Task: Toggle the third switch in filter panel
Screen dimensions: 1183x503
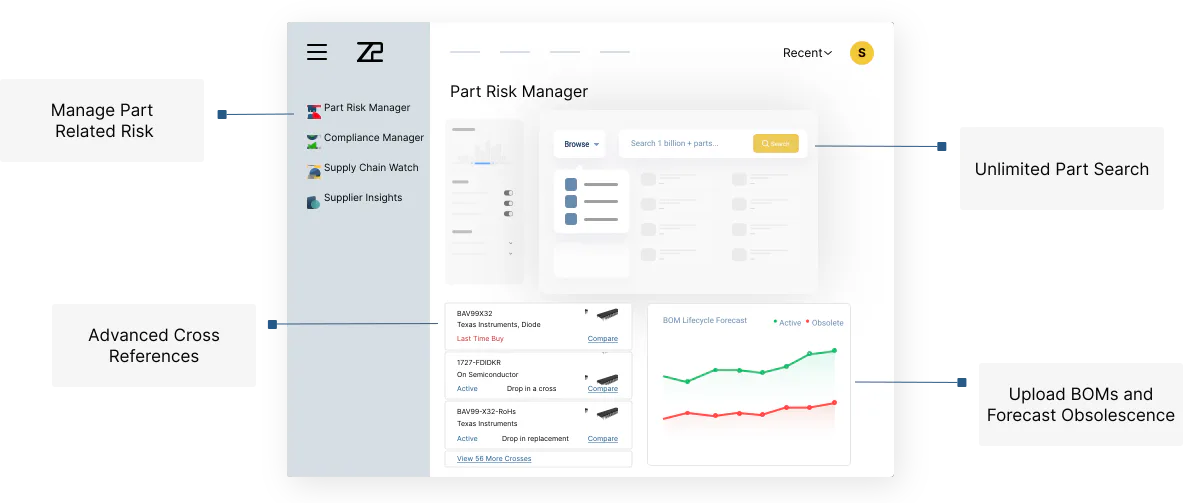Action: click(509, 214)
